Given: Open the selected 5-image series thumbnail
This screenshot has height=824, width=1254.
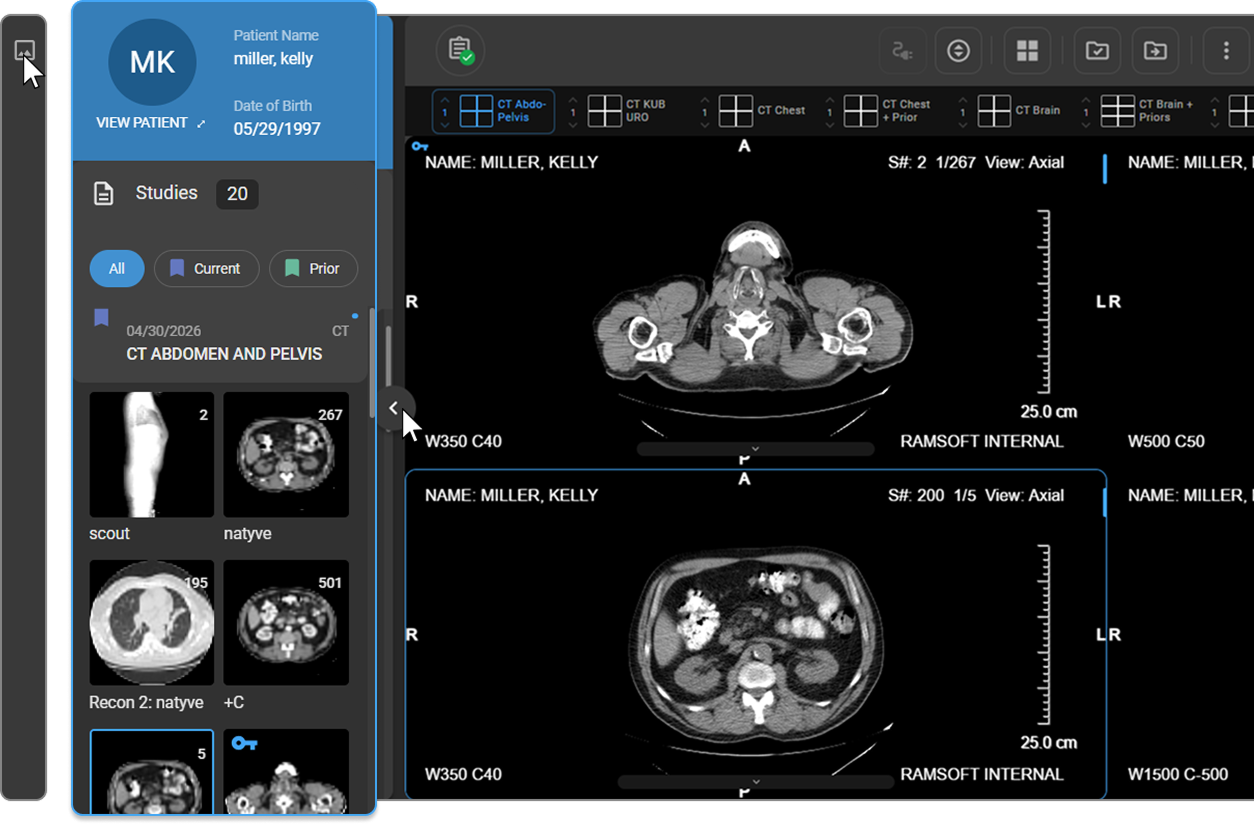Looking at the screenshot, I should (x=152, y=772).
